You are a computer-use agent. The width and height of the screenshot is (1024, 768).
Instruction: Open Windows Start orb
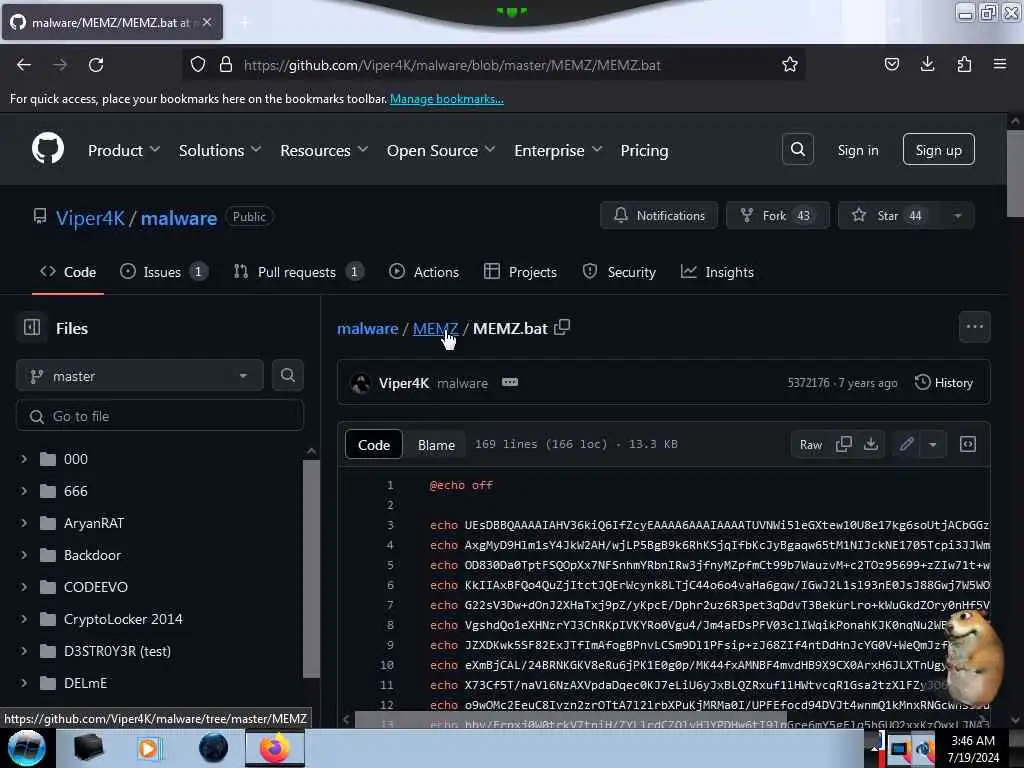tap(27, 748)
